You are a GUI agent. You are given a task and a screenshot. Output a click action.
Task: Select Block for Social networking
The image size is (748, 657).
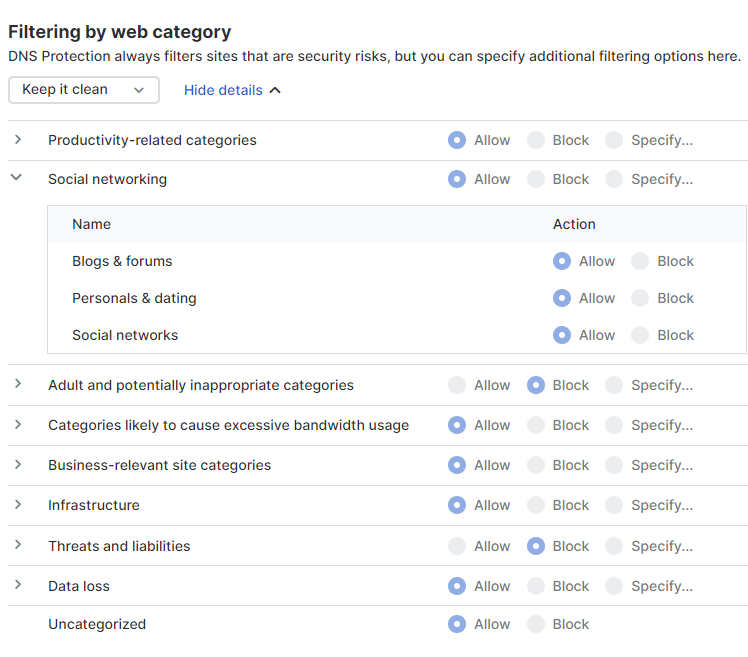[x=536, y=179]
